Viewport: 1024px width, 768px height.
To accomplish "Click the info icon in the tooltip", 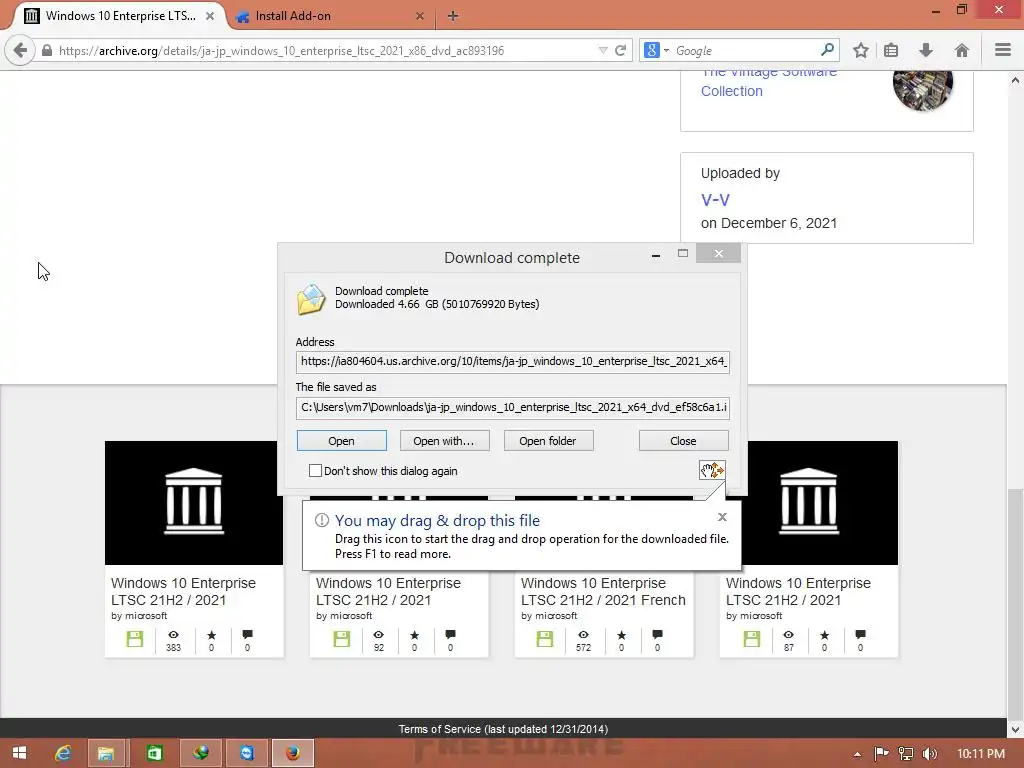I will pyautogui.click(x=321, y=520).
